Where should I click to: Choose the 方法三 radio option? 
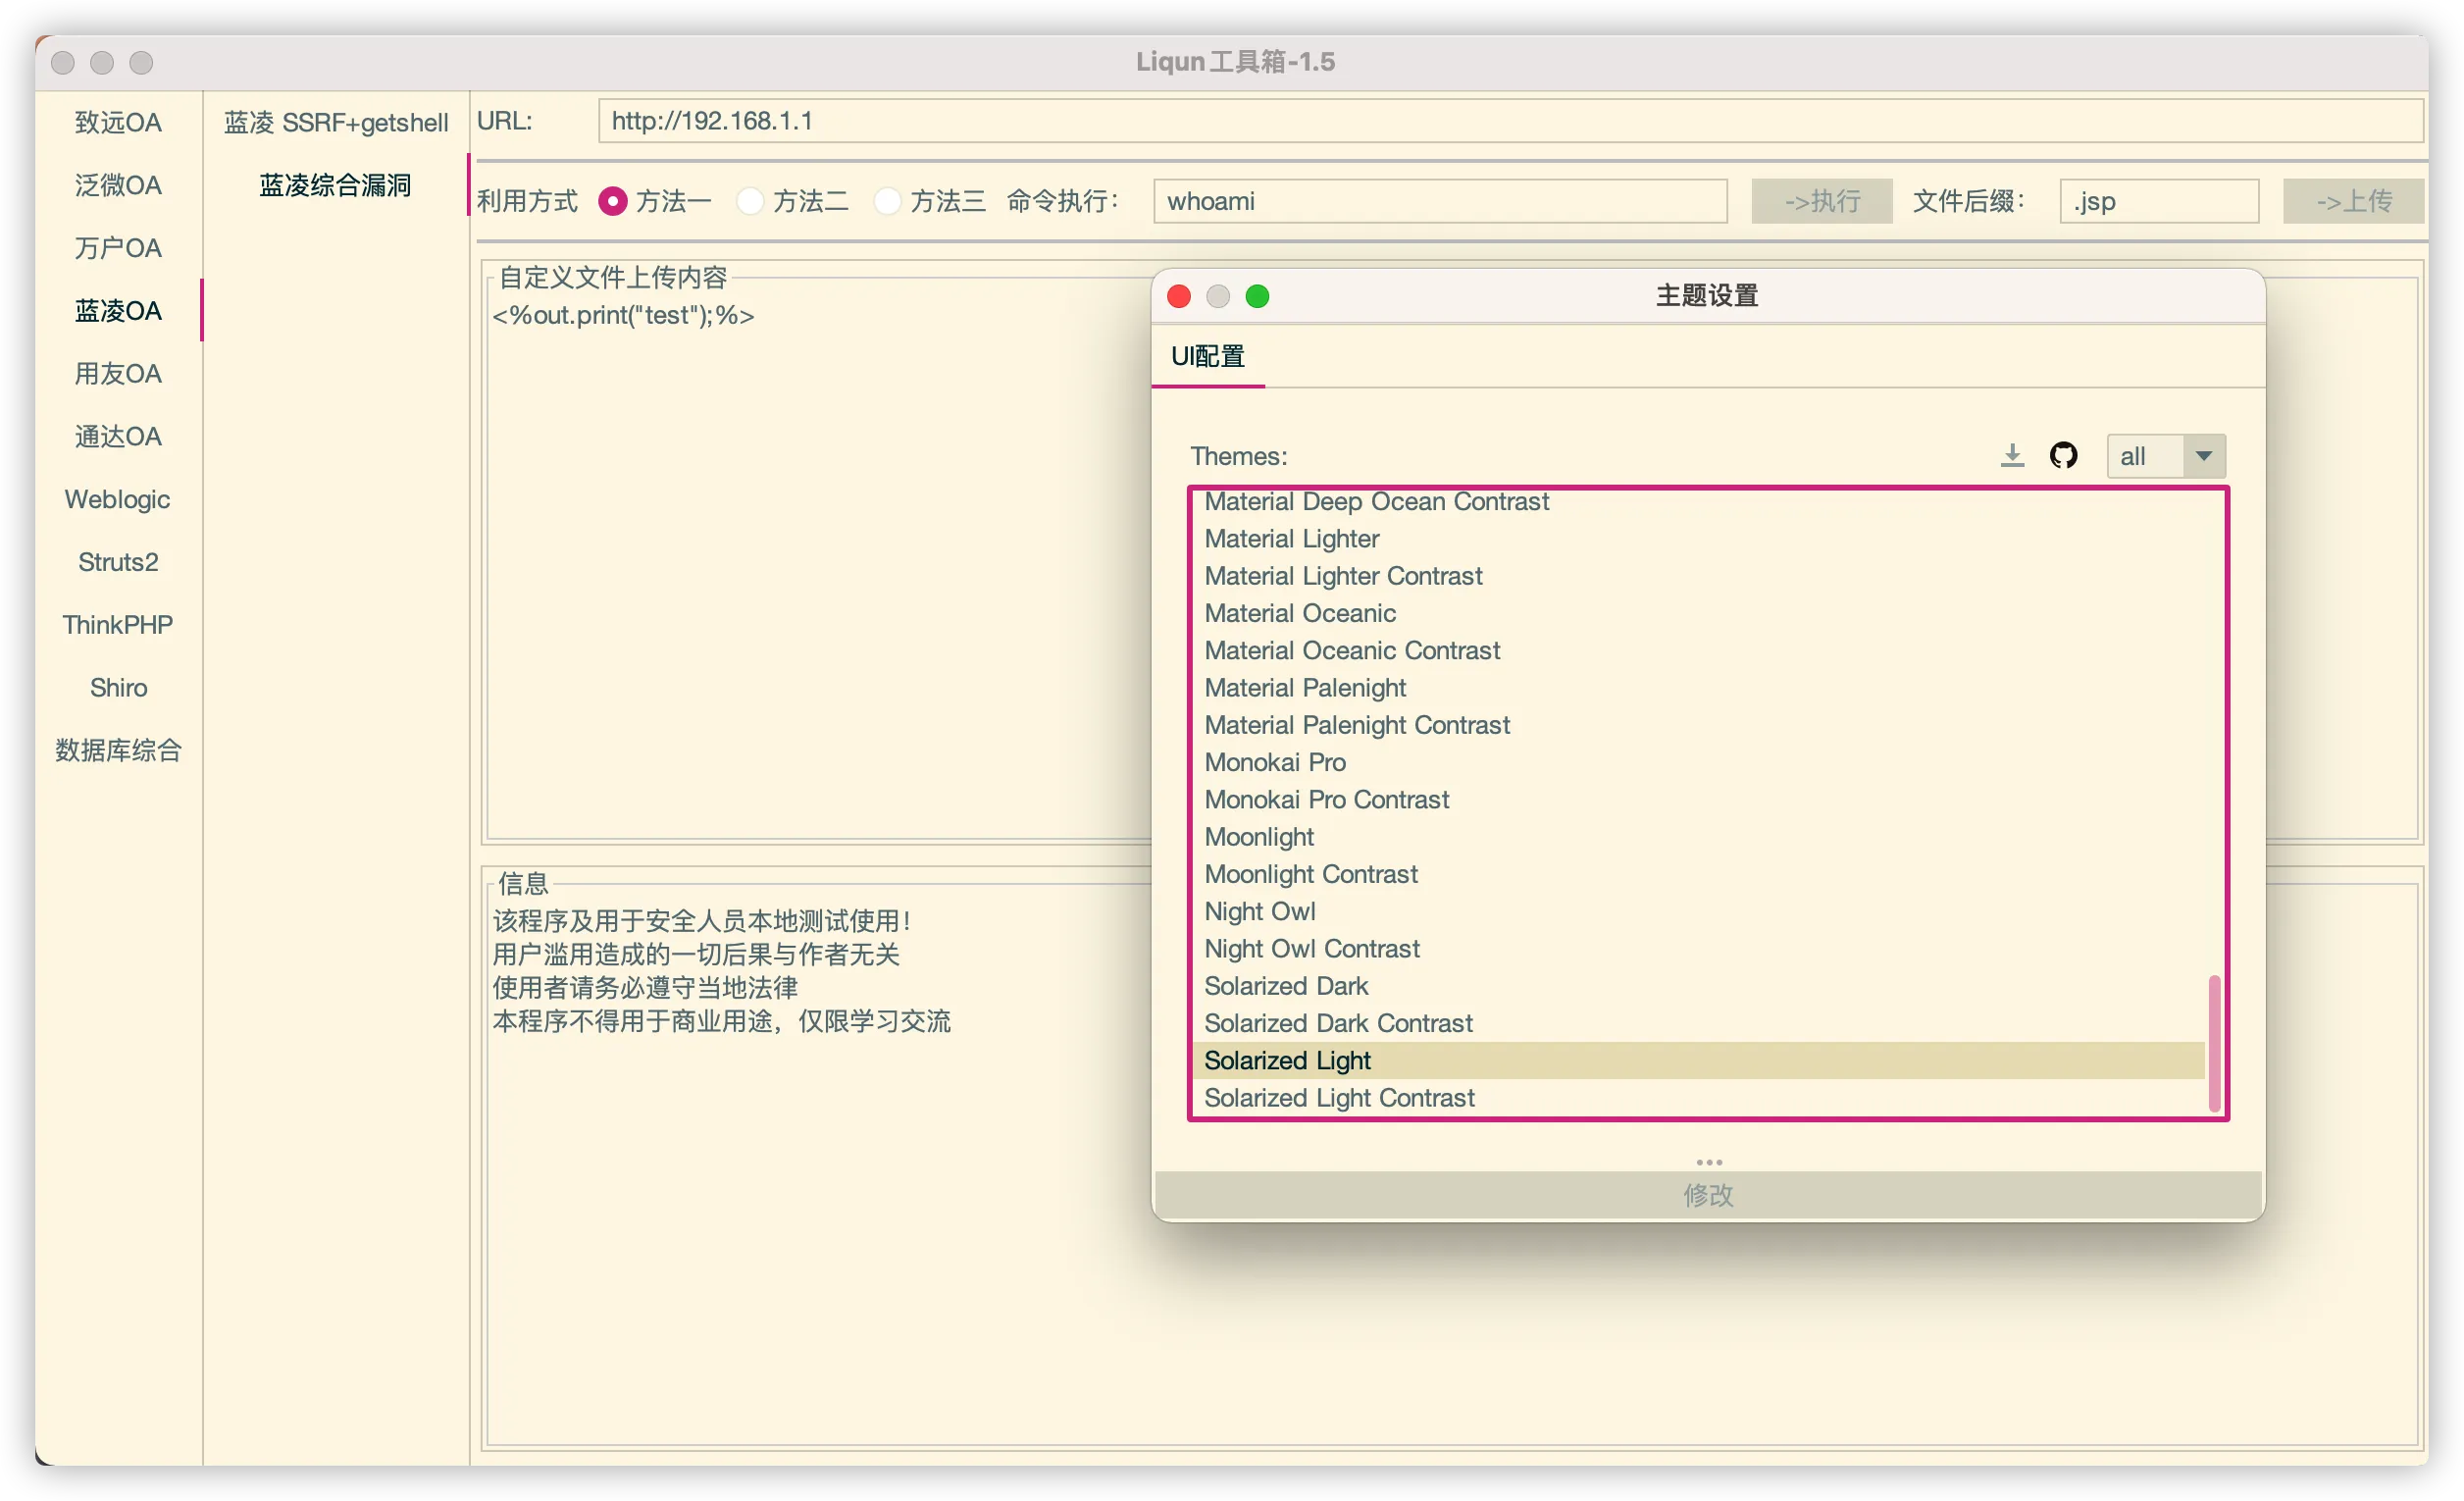887,201
